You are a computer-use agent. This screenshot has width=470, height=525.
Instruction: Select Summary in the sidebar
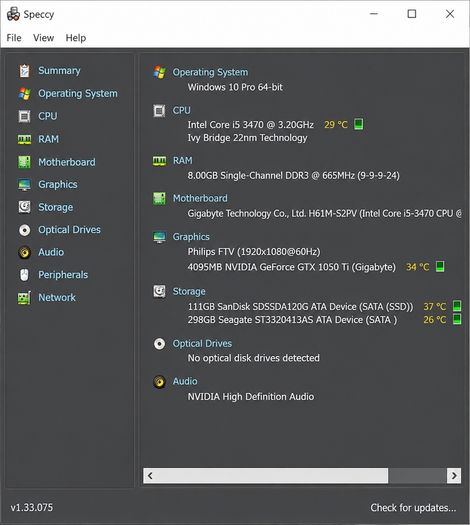click(59, 71)
